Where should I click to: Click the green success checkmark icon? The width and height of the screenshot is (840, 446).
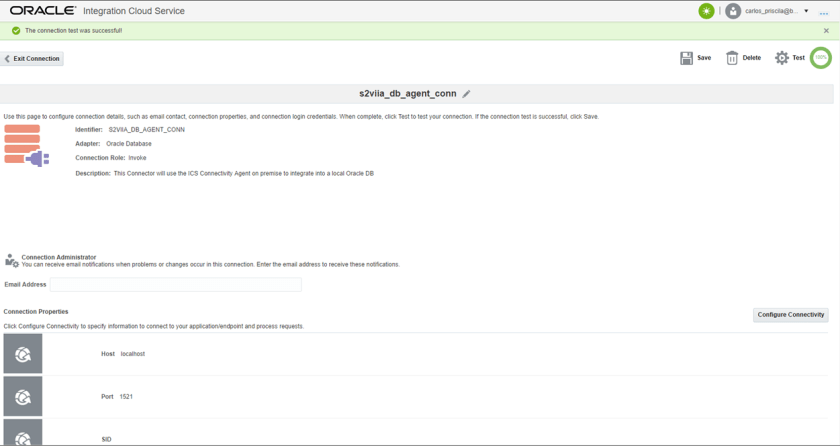(x=16, y=31)
